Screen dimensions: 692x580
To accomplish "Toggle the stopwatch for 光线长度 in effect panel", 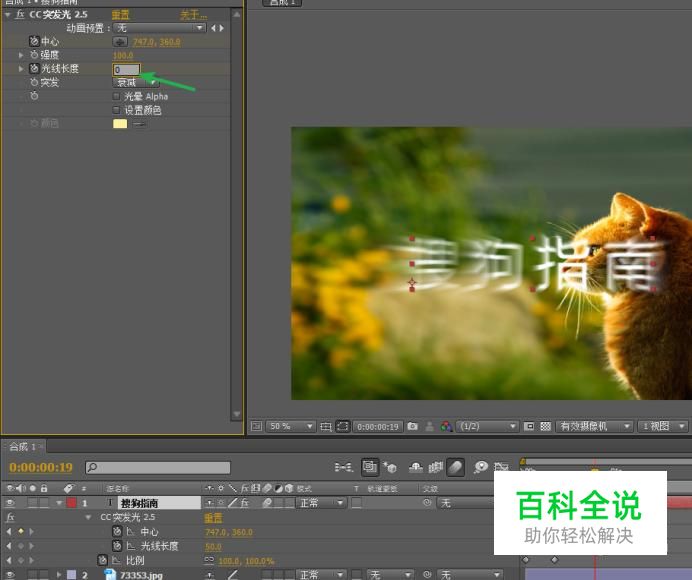I will [x=34, y=68].
